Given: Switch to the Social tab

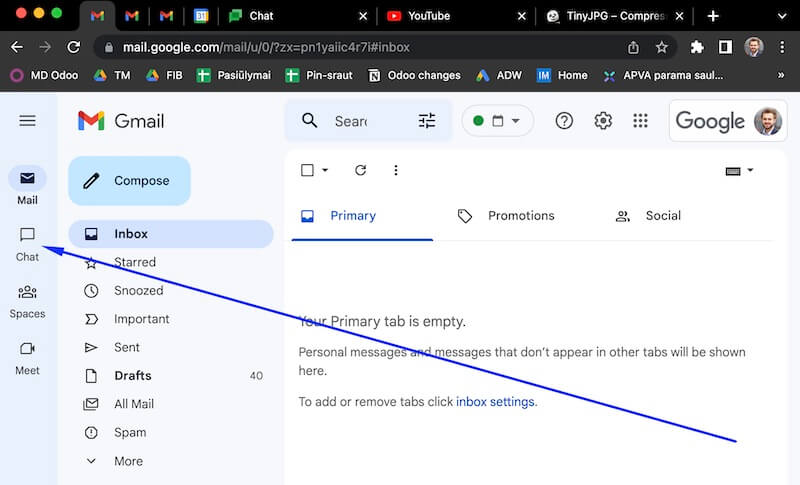Looking at the screenshot, I should coord(663,216).
